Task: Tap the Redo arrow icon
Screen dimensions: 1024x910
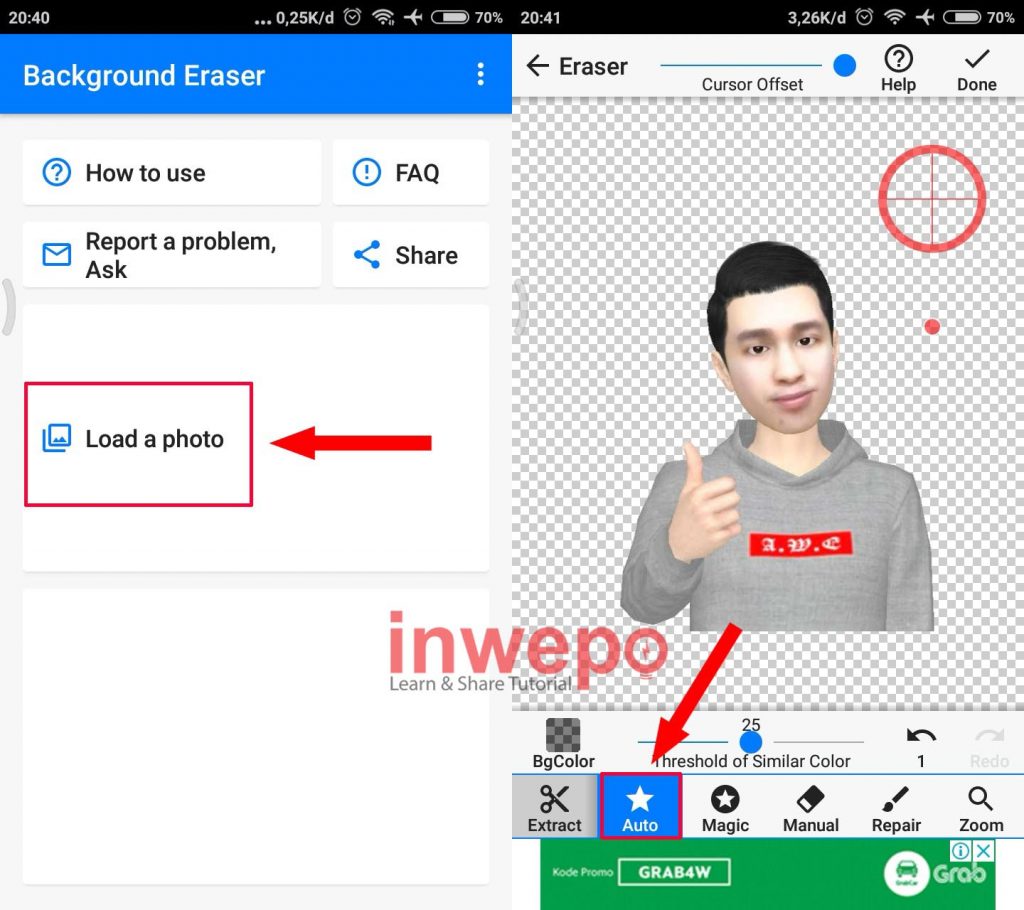Action: (x=989, y=736)
